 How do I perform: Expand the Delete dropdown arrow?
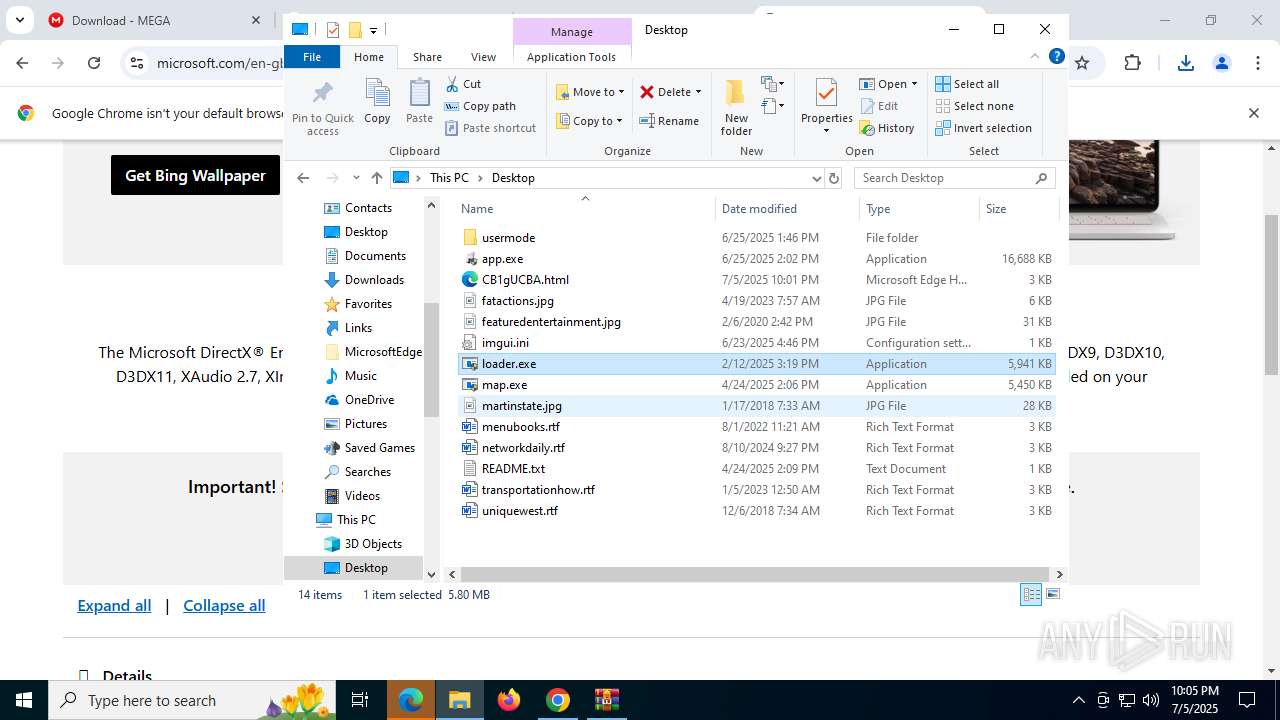click(x=698, y=92)
